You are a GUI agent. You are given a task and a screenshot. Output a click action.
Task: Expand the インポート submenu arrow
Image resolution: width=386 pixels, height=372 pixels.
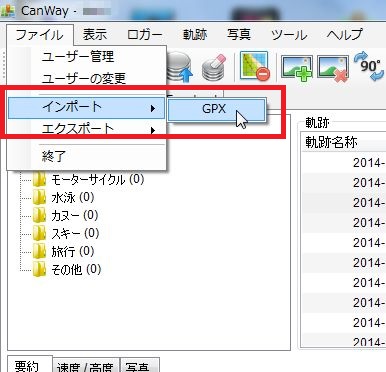click(153, 108)
